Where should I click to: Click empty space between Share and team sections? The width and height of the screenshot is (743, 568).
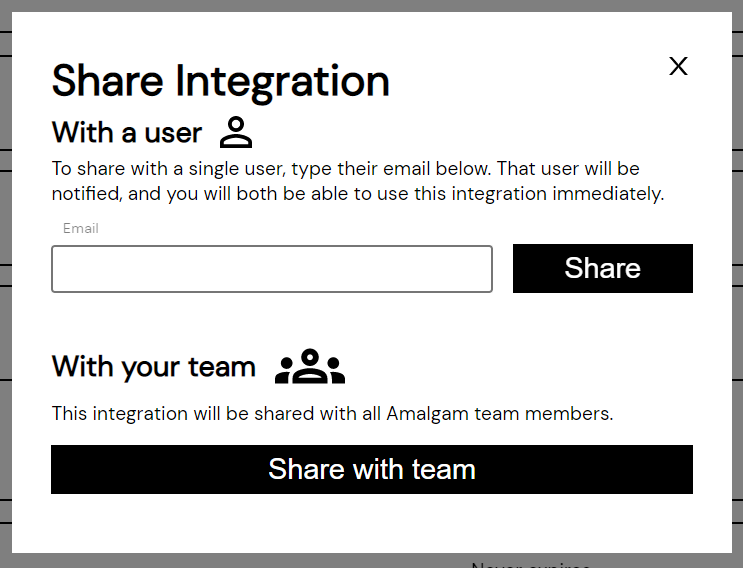pyautogui.click(x=372, y=320)
